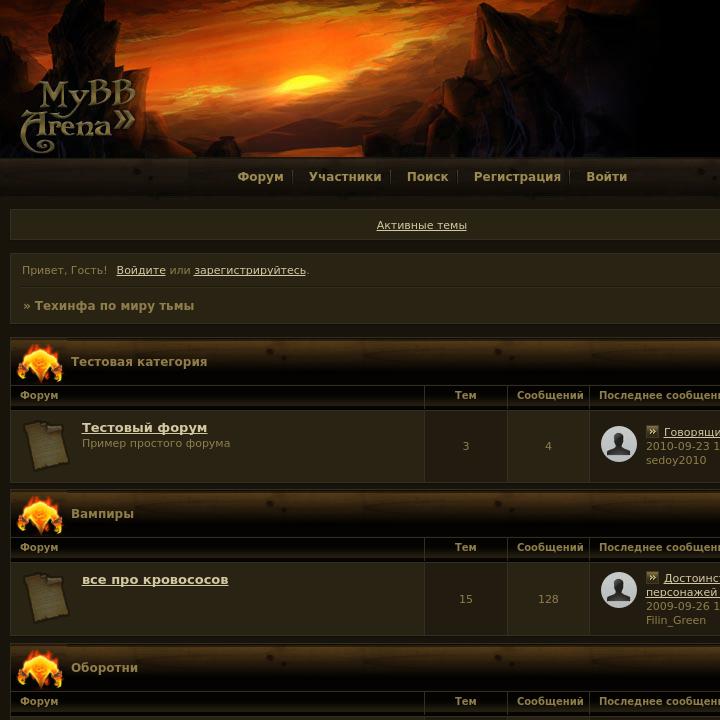Click the sedoy2010 last-post avatar
Screen dimensions: 720x720
click(619, 444)
